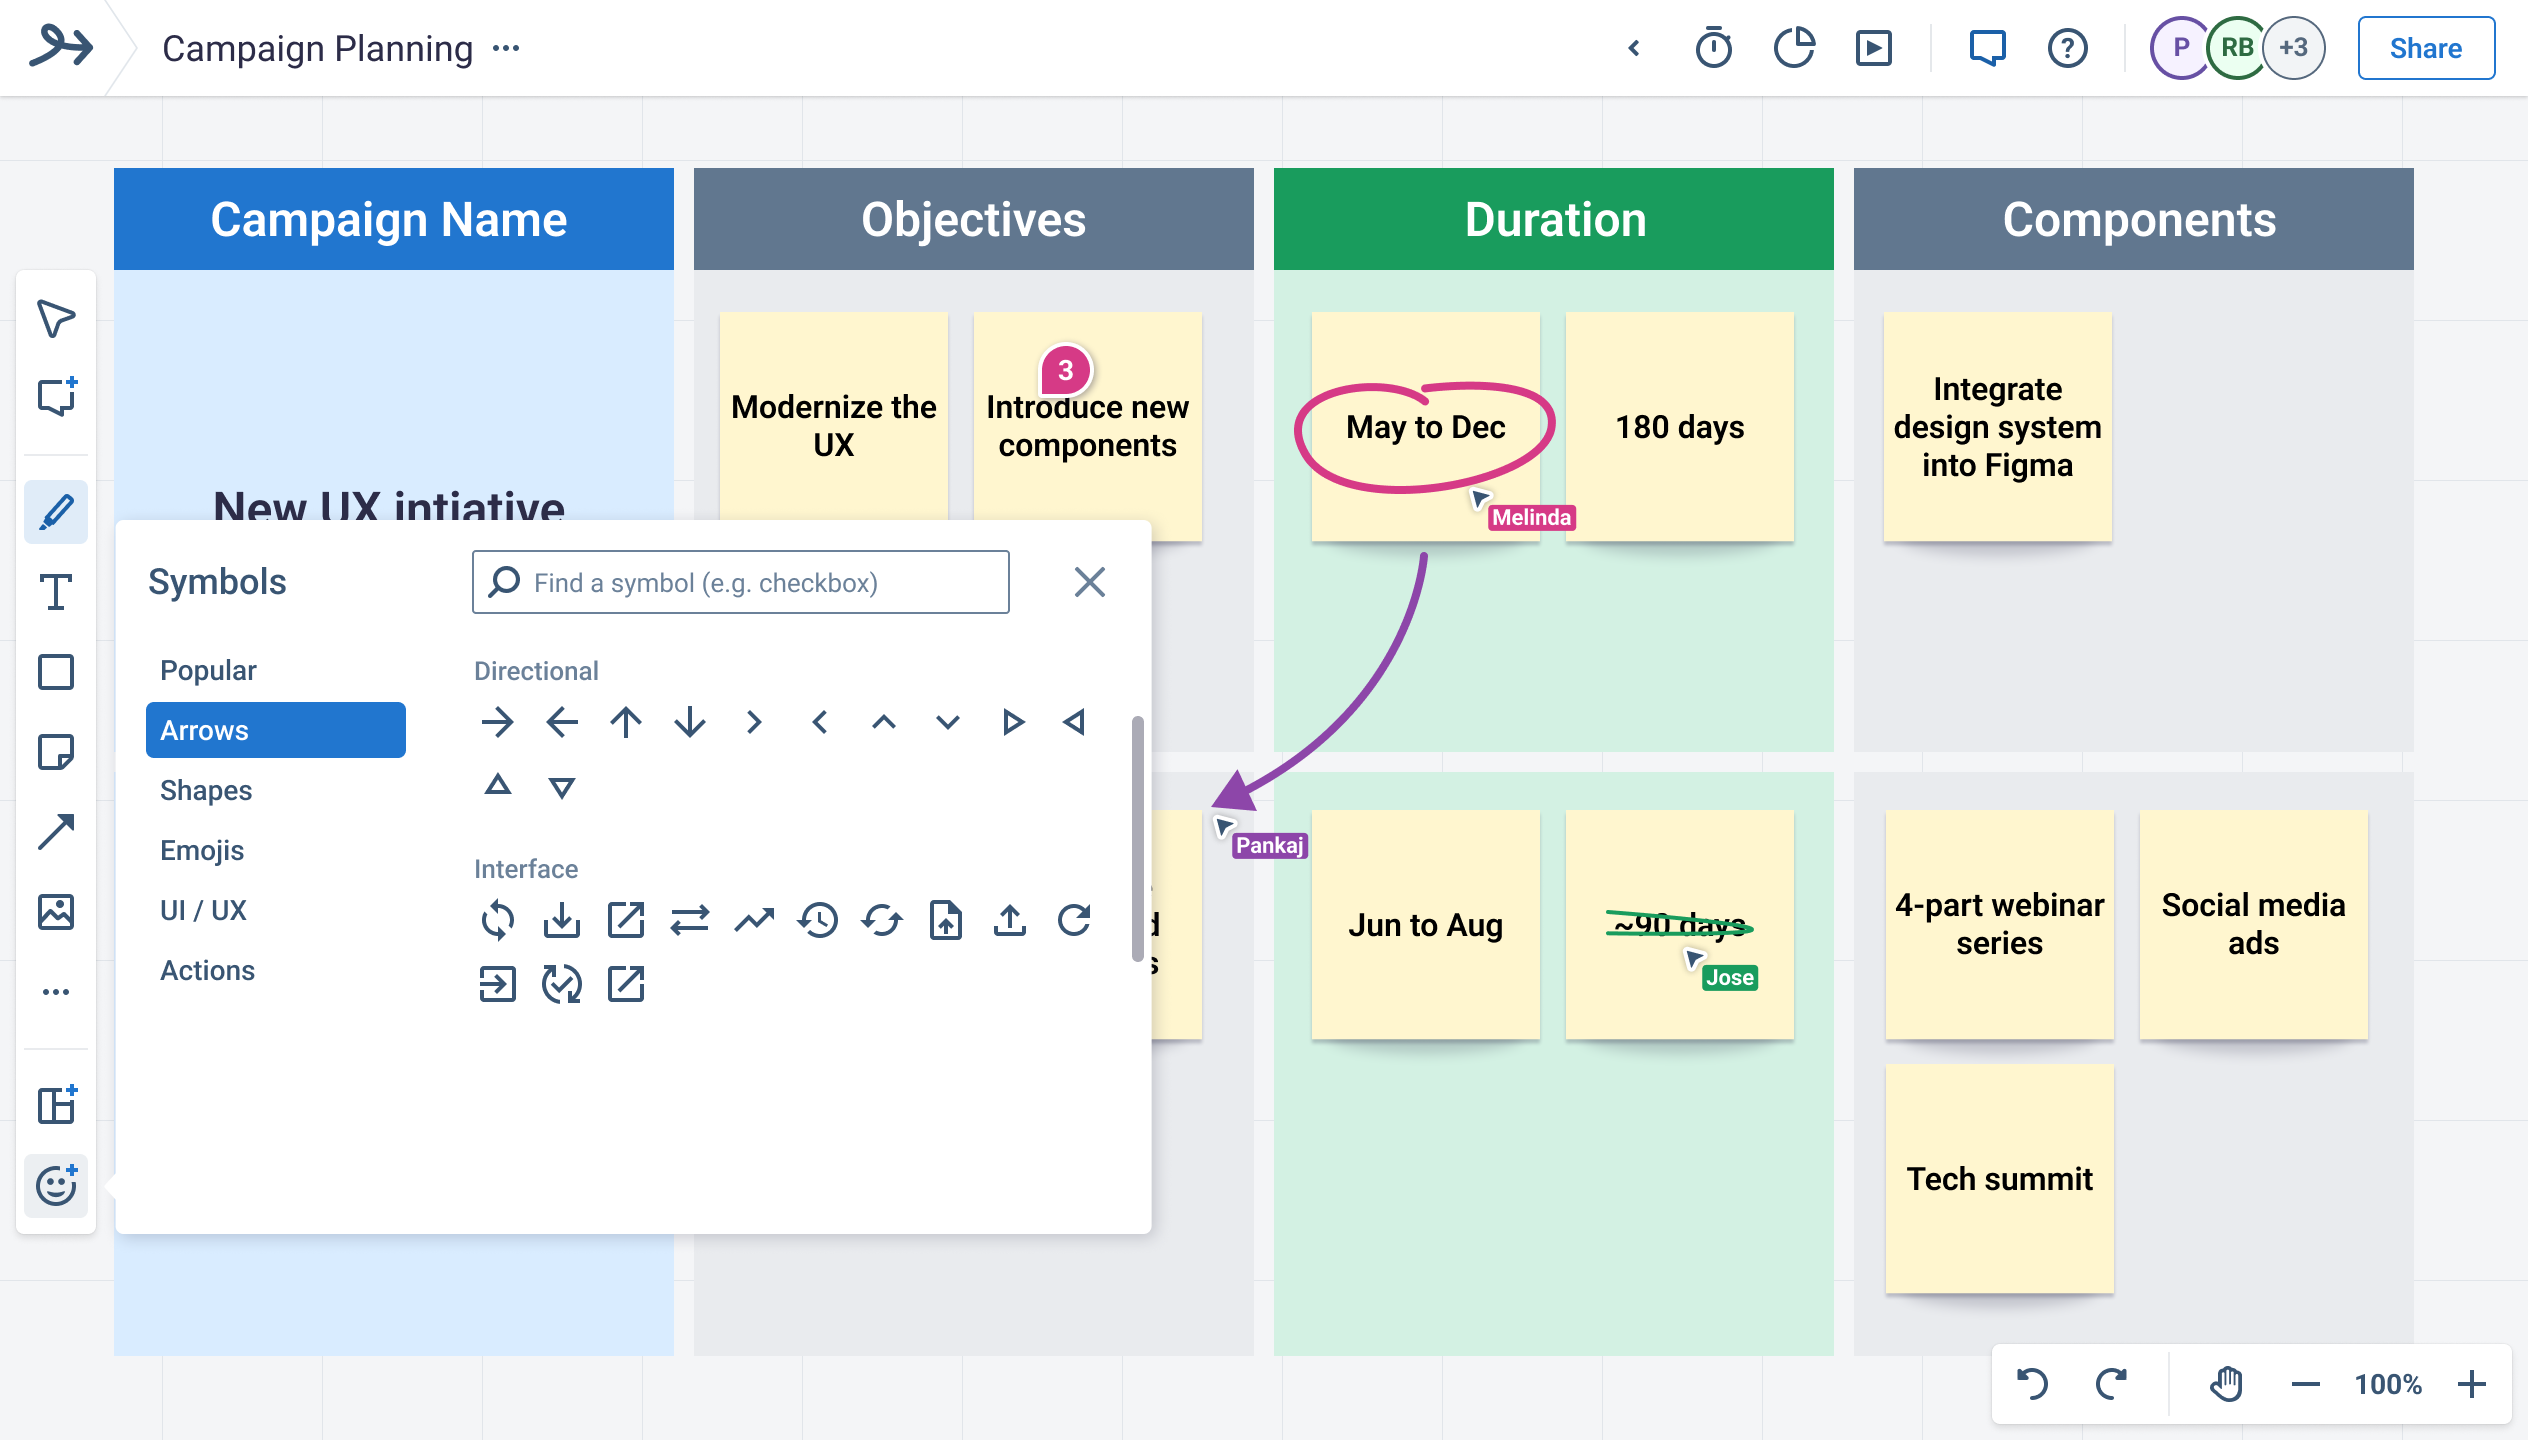The height and width of the screenshot is (1440, 2528).
Task: Click the zoom in plus control
Action: (2472, 1384)
